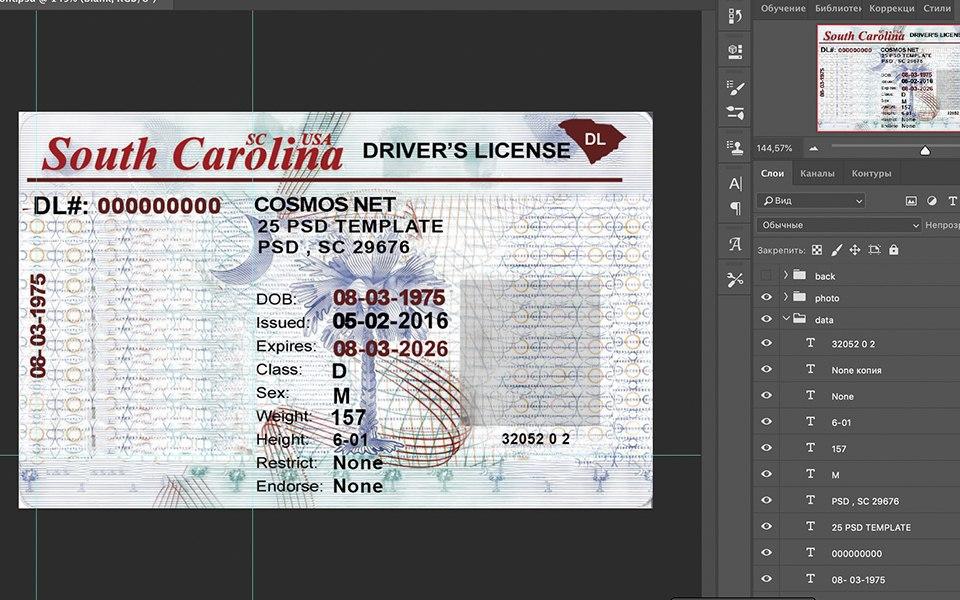
Task: Hide the 32052 0 2 text layer
Action: coord(767,343)
